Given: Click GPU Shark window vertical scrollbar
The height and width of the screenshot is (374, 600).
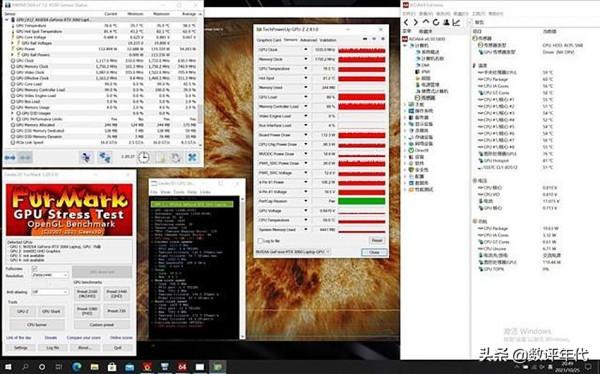Looking at the screenshot, I should 242,268.
